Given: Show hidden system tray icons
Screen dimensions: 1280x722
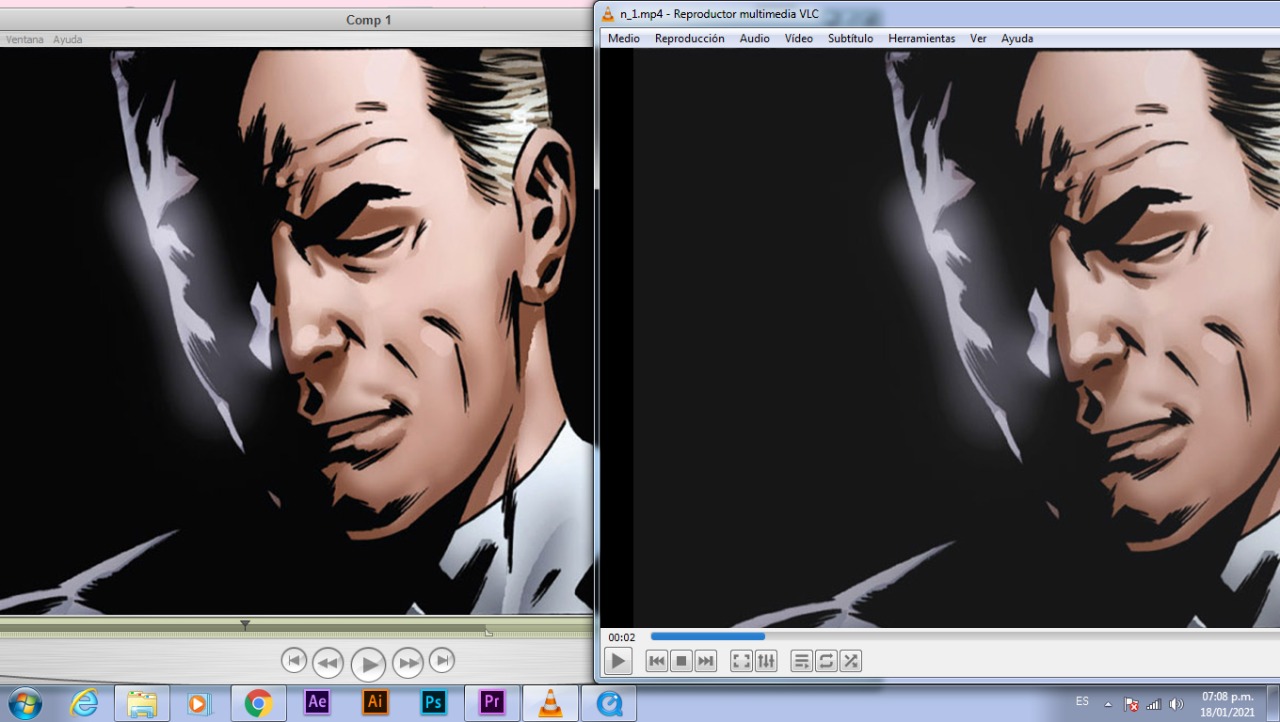Looking at the screenshot, I should click(x=1108, y=704).
